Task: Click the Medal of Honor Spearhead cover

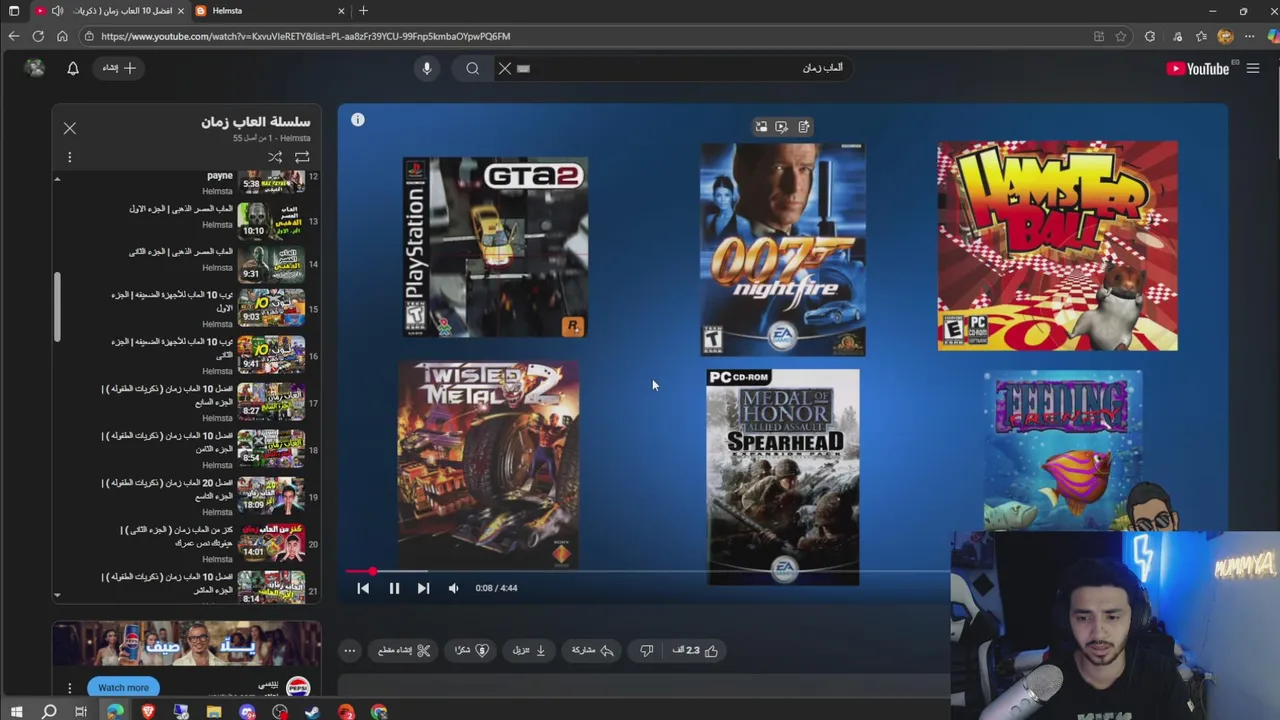Action: click(783, 476)
